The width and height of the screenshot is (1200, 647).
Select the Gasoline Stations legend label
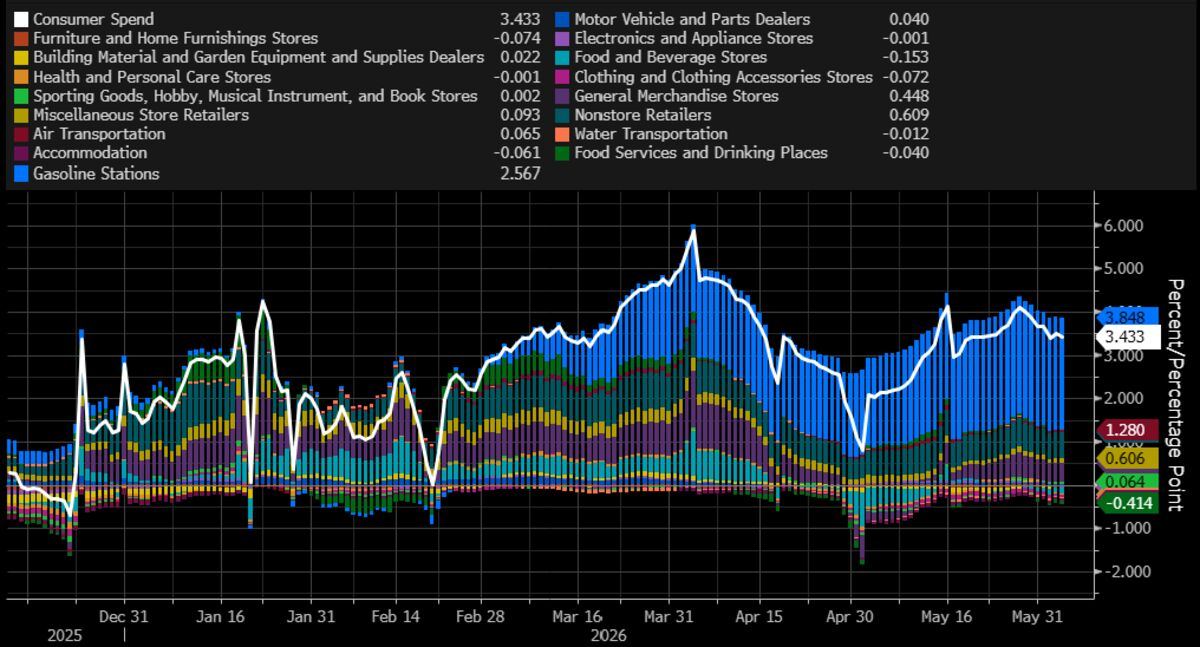coord(96,174)
